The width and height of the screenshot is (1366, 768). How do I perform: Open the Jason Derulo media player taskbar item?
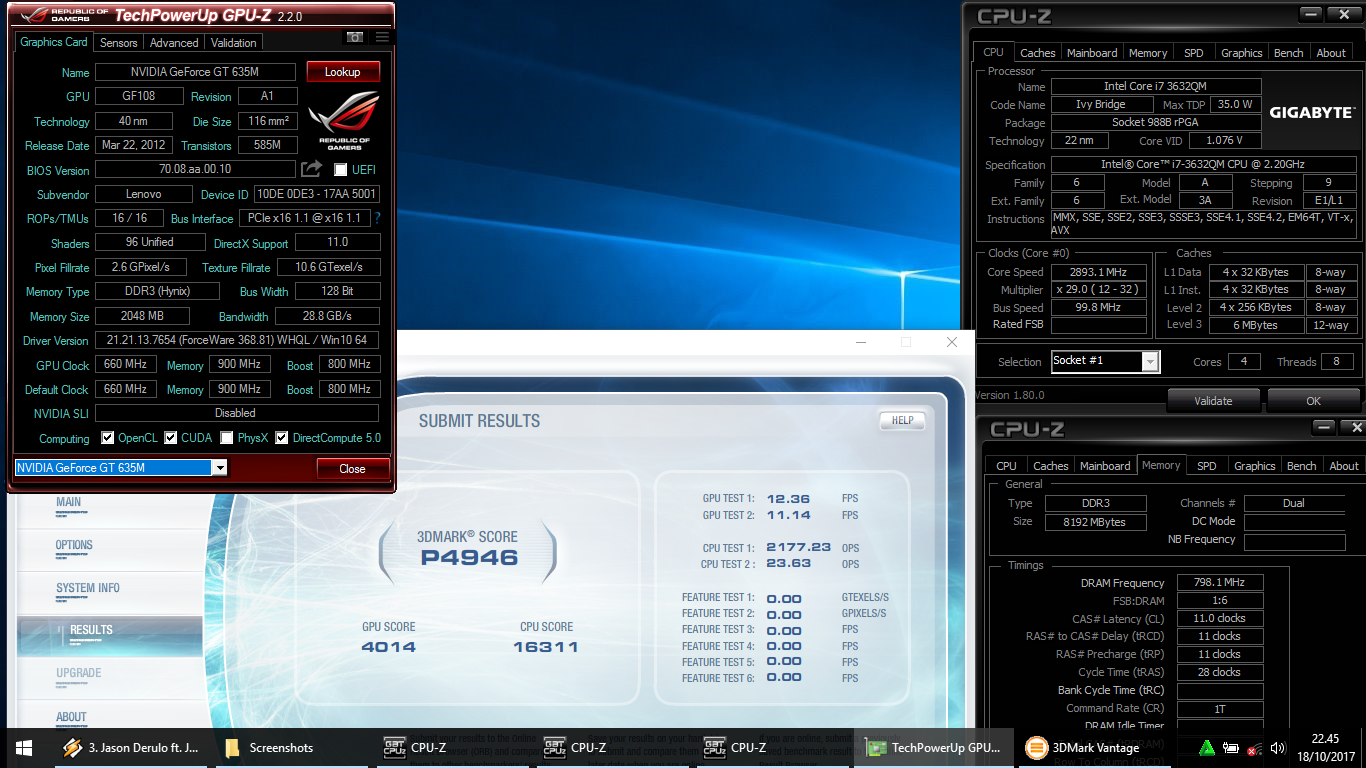(130, 747)
